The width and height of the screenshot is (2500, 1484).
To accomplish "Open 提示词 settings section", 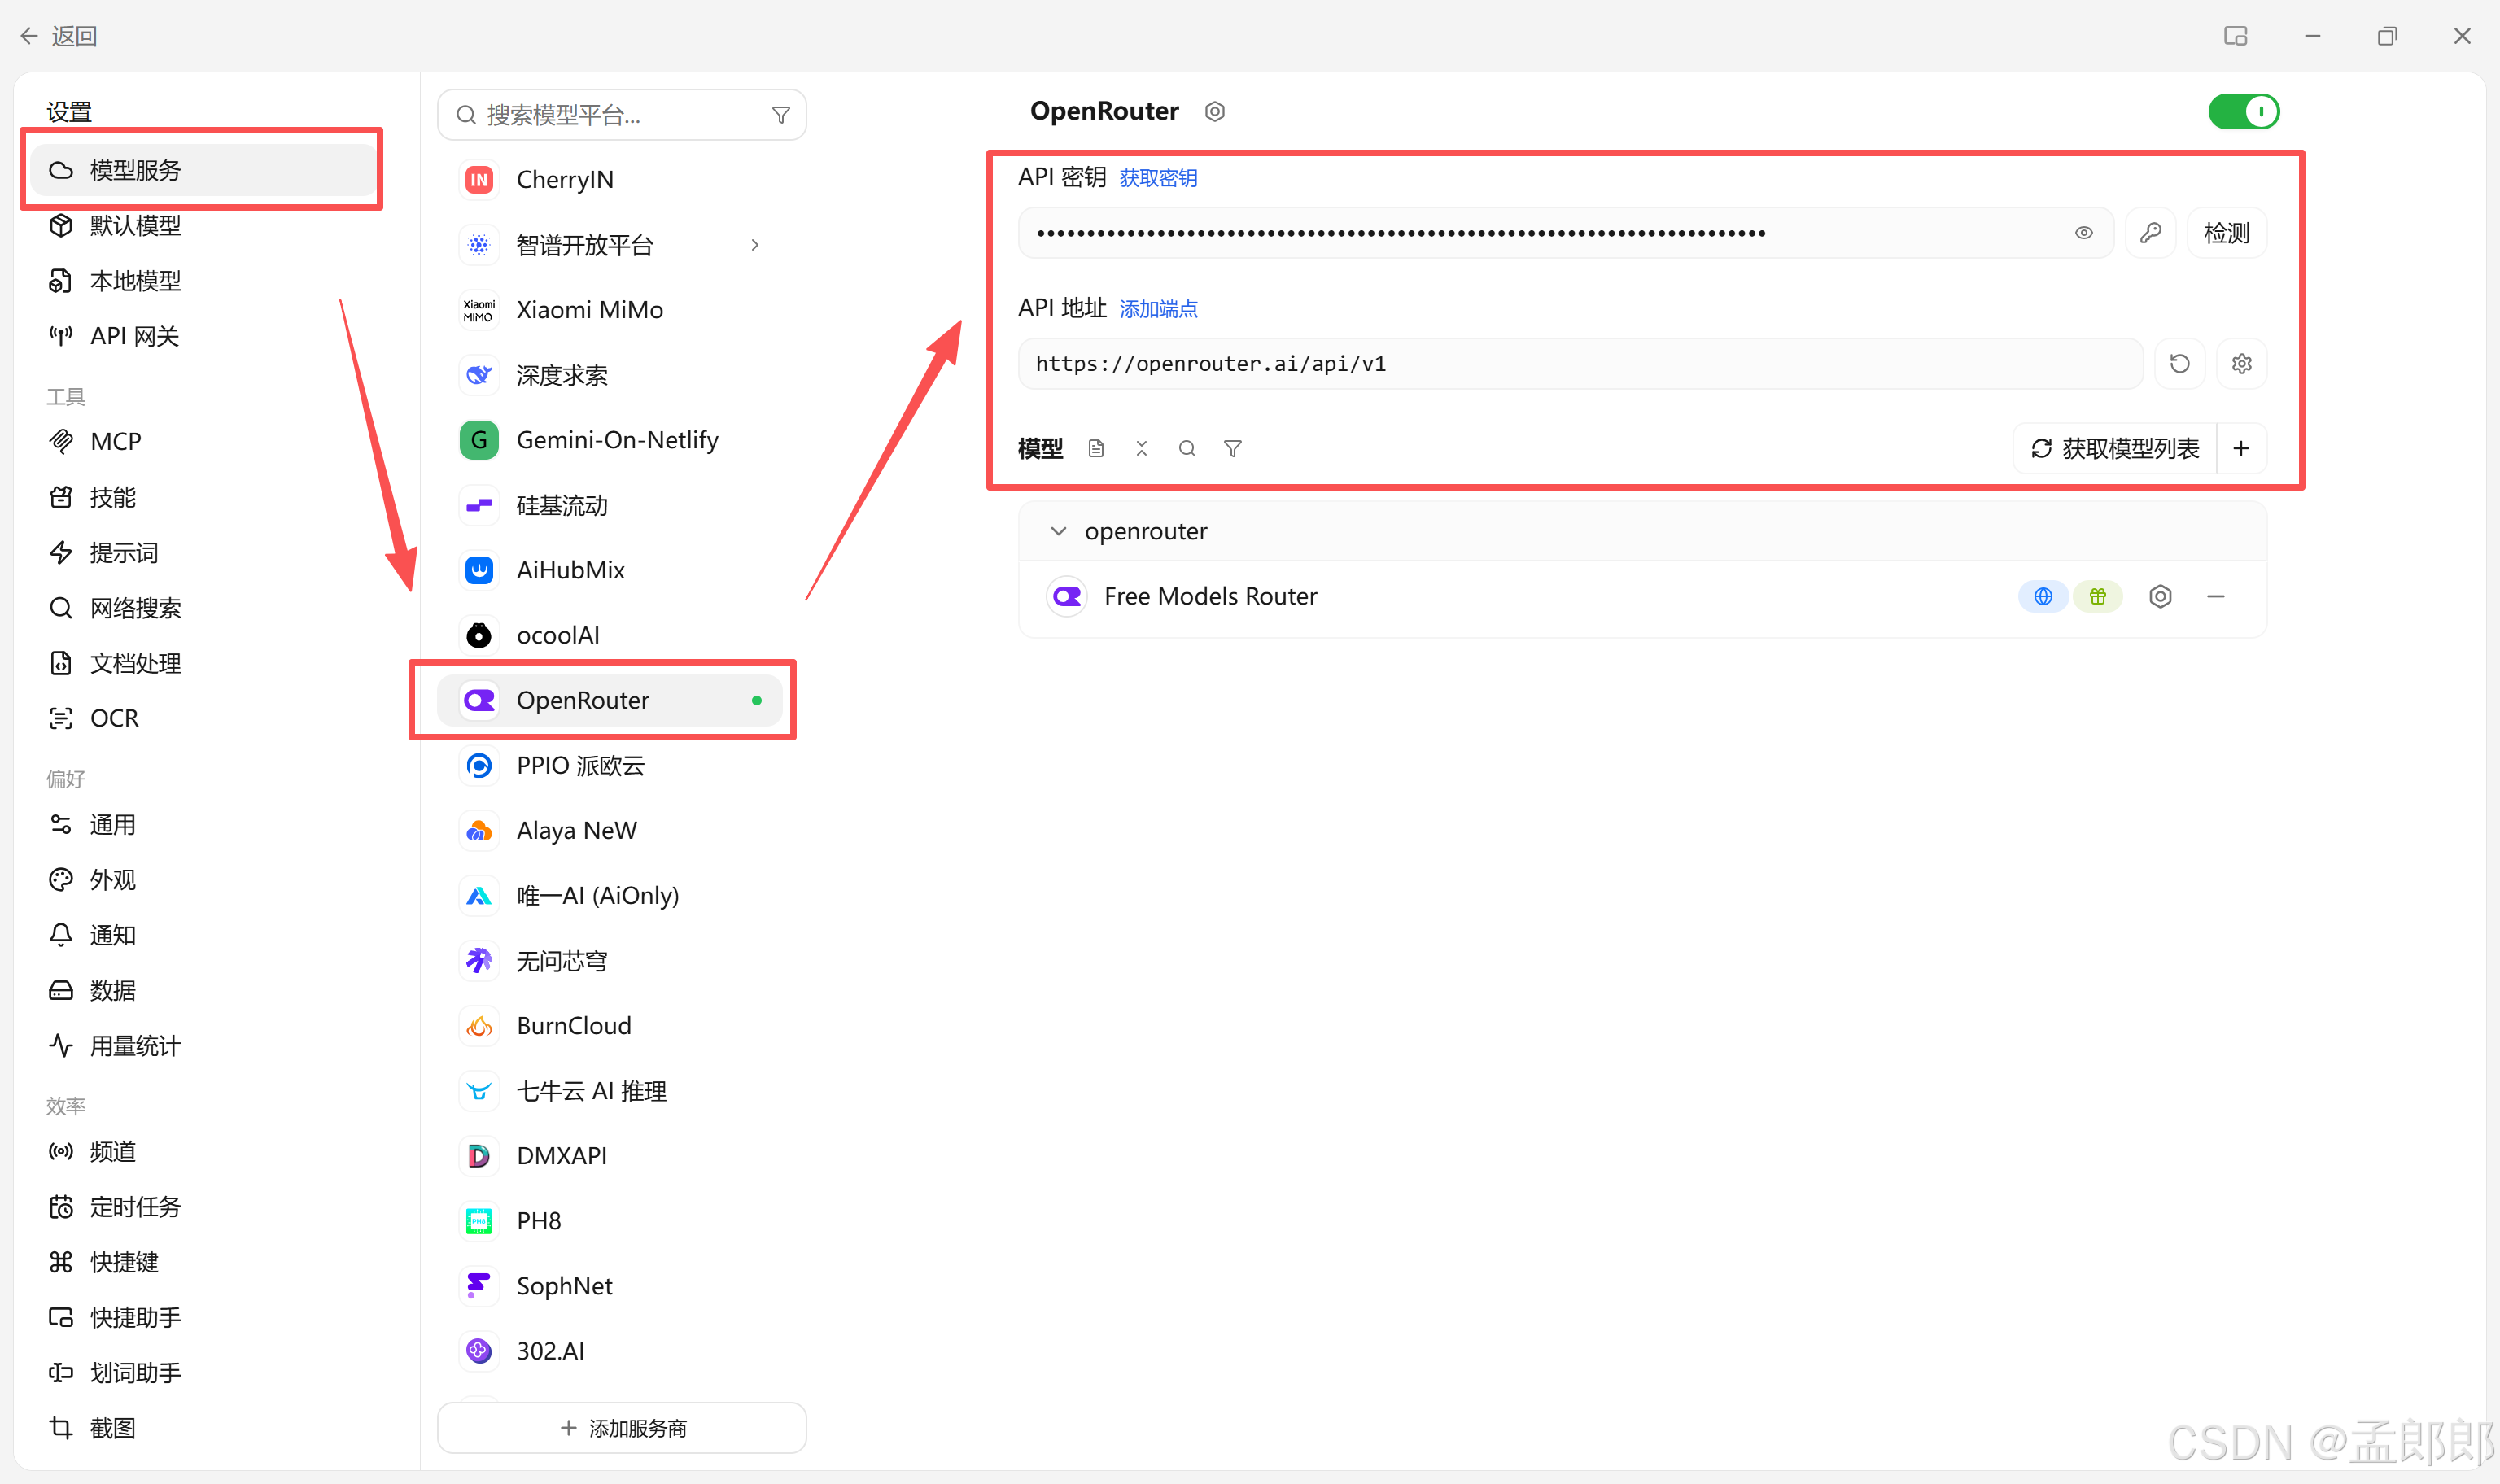I will [203, 553].
